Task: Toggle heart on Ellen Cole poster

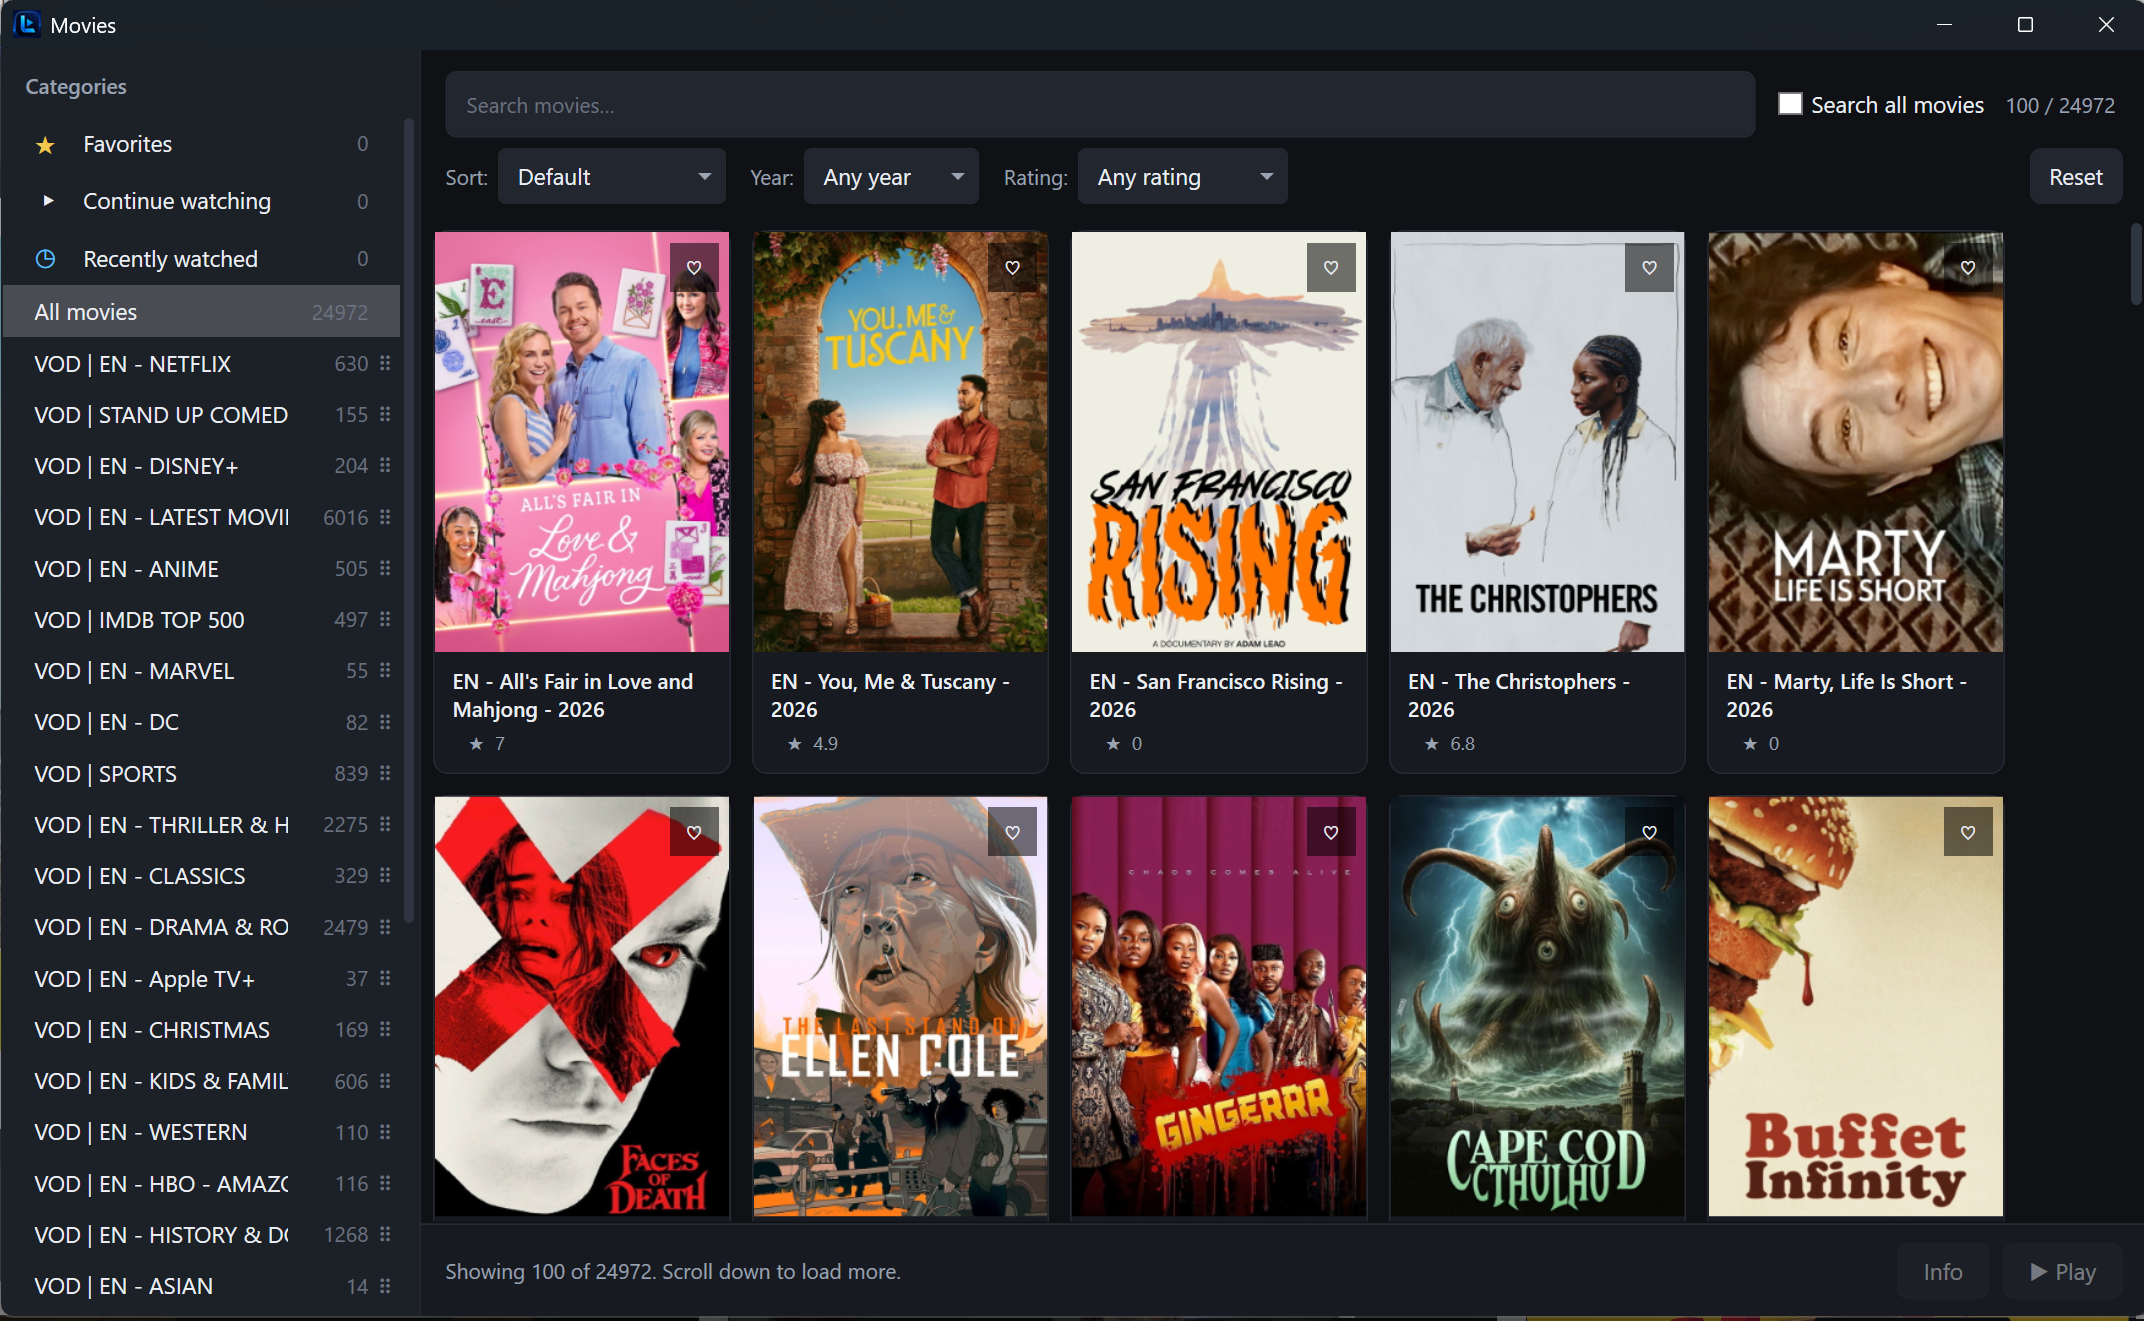Action: pyautogui.click(x=1012, y=831)
